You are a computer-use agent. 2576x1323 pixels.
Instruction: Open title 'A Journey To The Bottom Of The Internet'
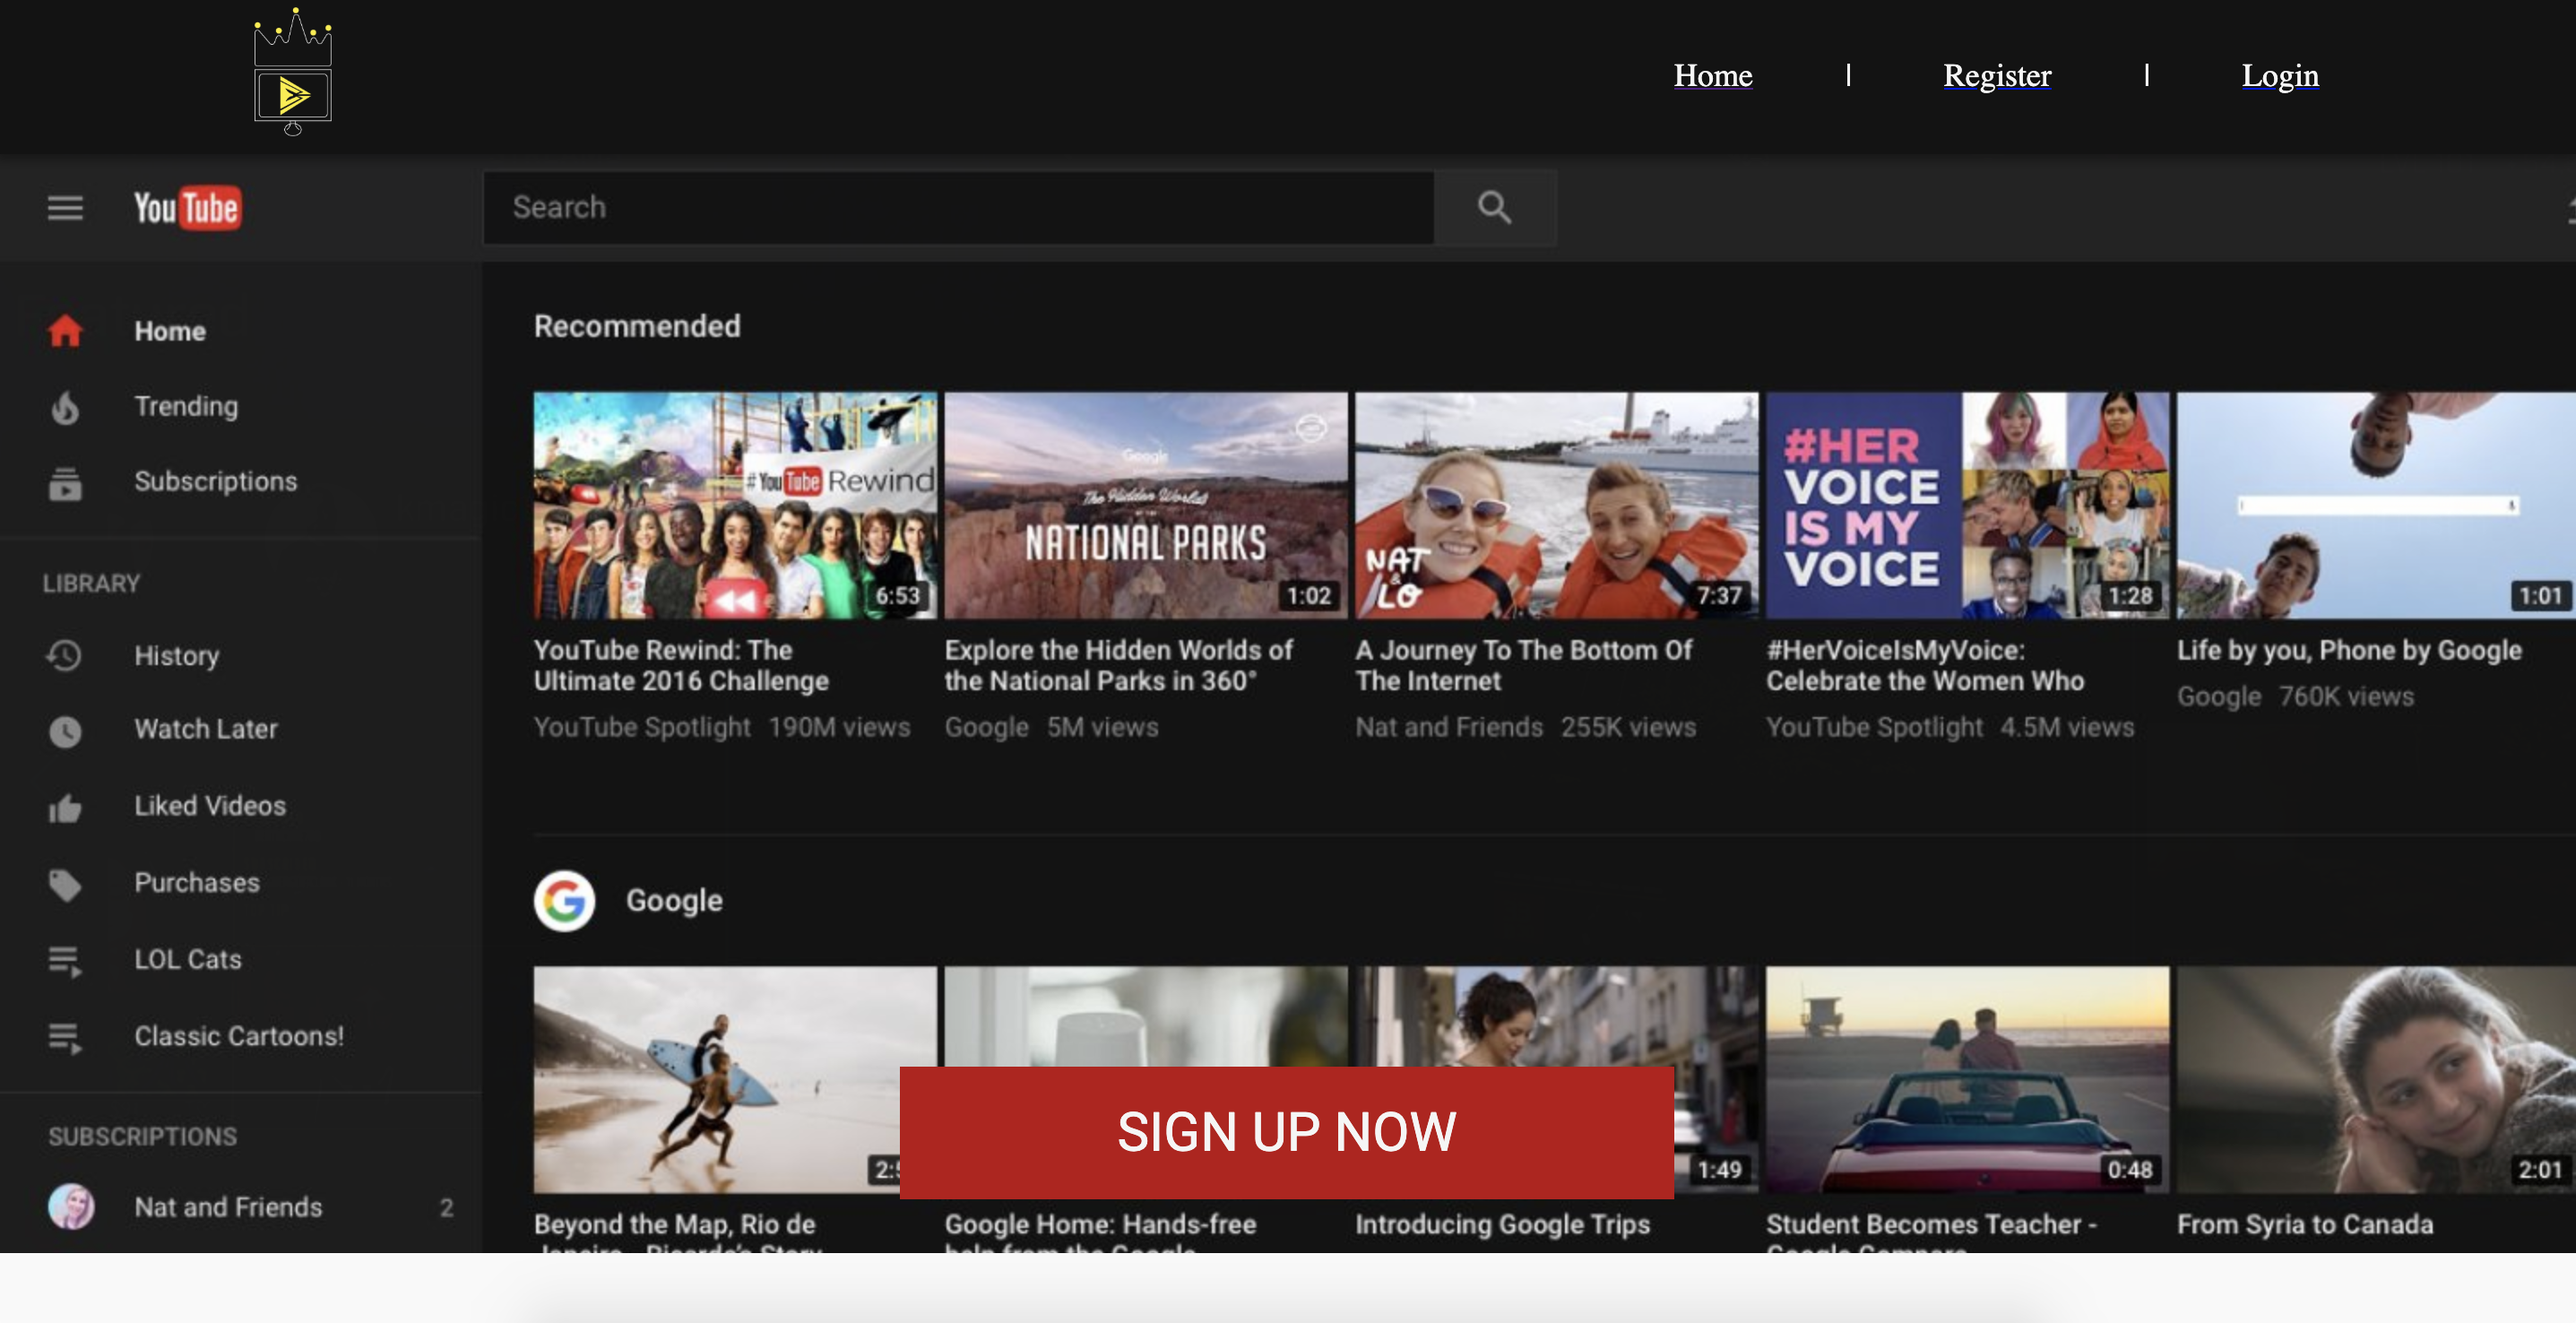[1524, 665]
